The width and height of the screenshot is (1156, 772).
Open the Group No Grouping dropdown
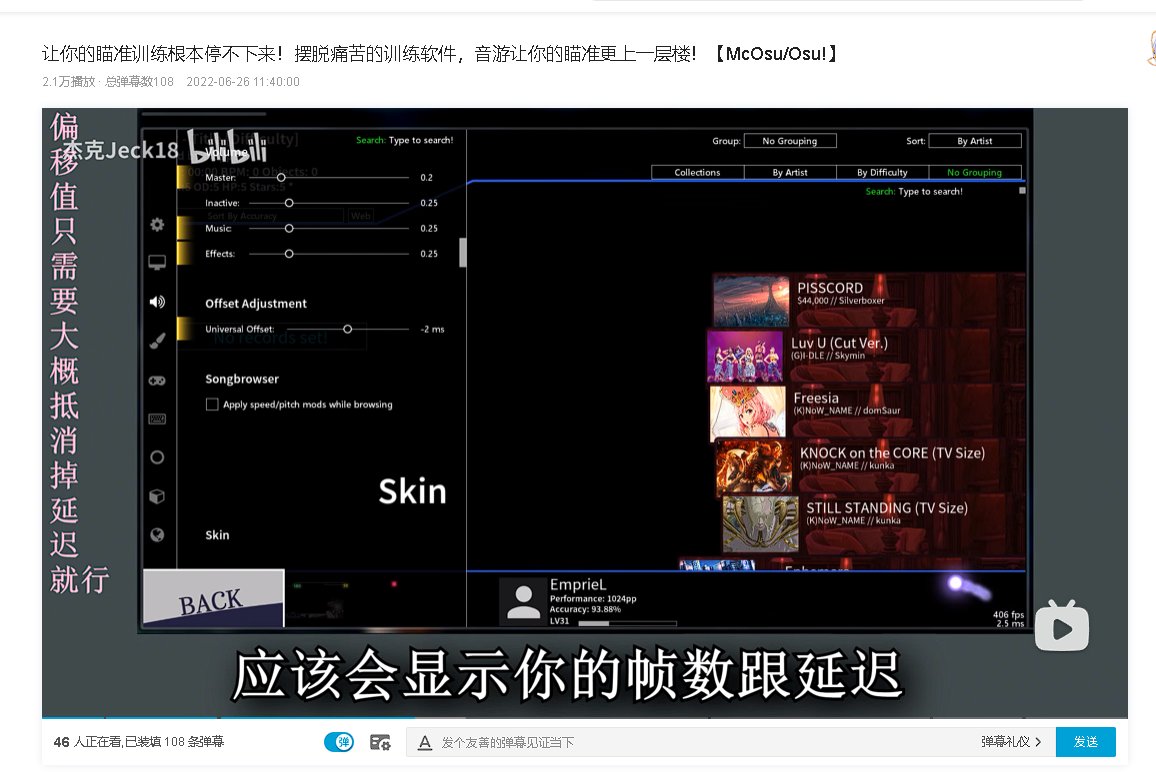click(790, 141)
